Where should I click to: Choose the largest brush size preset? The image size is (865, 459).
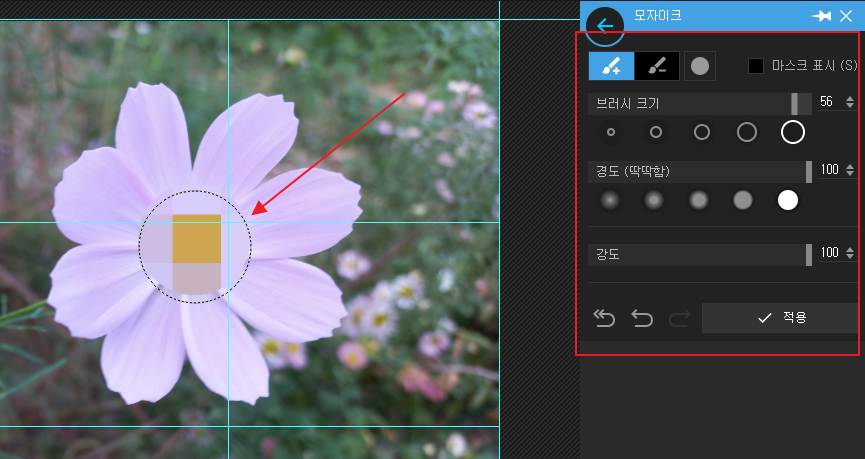tap(793, 132)
